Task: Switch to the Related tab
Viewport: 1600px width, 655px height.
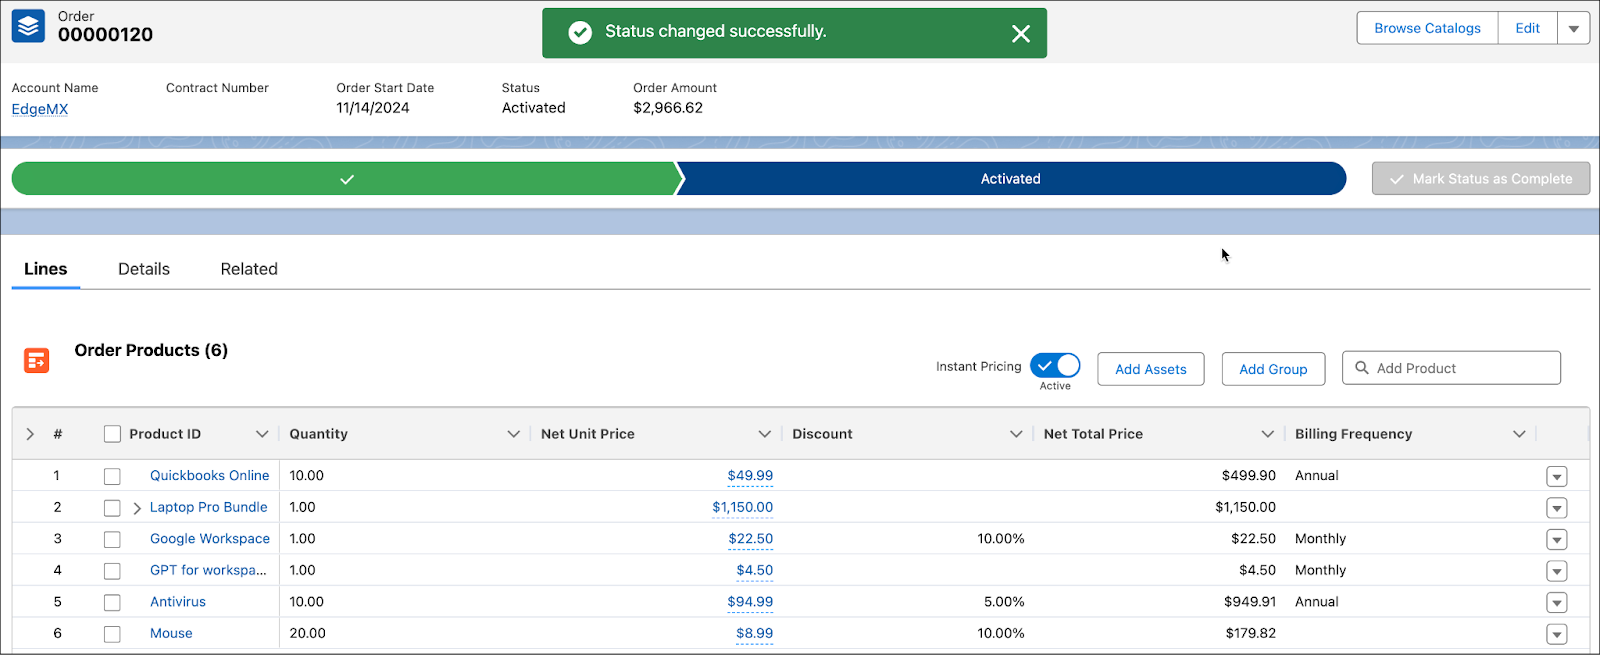Action: pyautogui.click(x=249, y=269)
